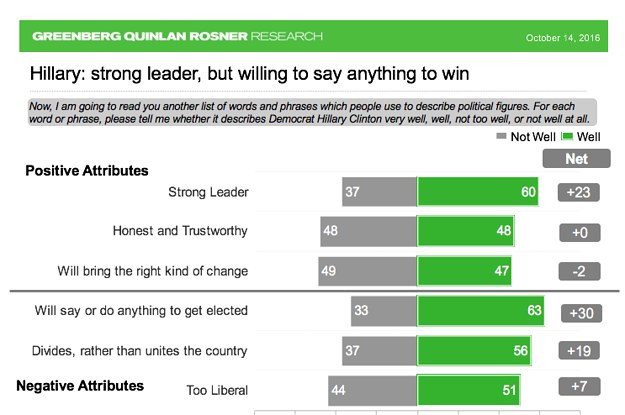Click the slide title about Hillary
The height and width of the screenshot is (415, 625).
click(250, 75)
